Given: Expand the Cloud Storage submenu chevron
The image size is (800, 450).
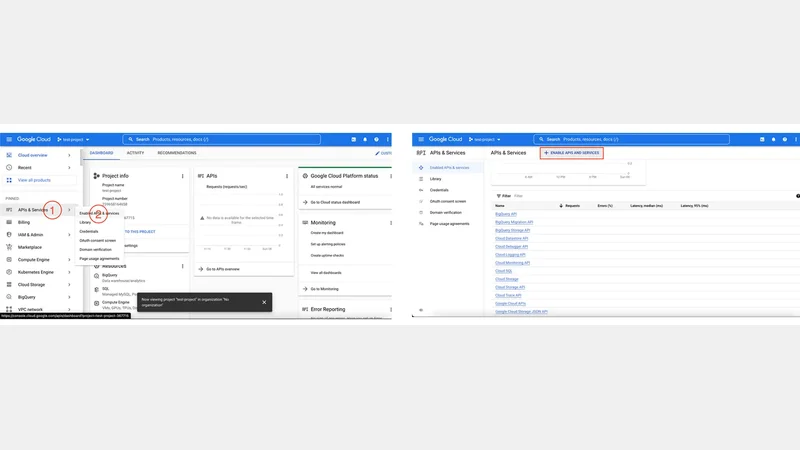Looking at the screenshot, I should pyautogui.click(x=69, y=285).
